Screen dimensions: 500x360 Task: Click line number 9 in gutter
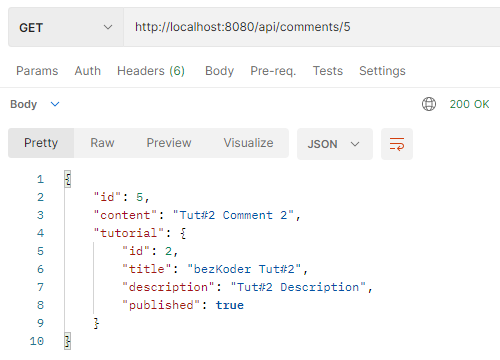point(40,323)
